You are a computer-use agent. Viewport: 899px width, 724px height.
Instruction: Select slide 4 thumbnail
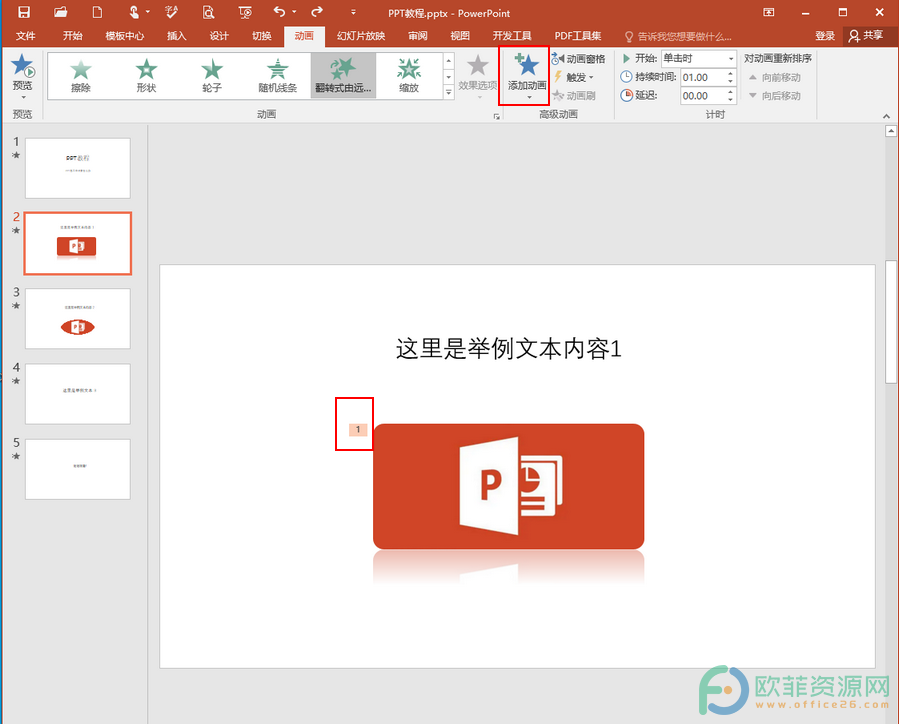(78, 394)
